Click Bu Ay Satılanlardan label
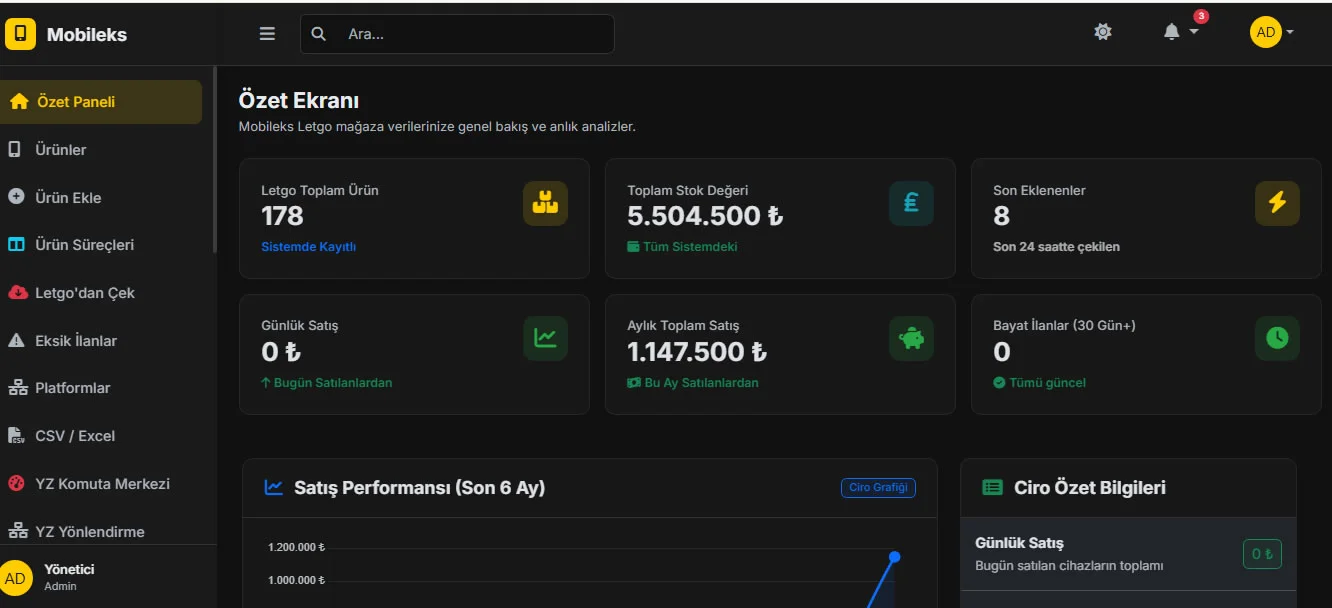The height and width of the screenshot is (608, 1332). point(701,383)
